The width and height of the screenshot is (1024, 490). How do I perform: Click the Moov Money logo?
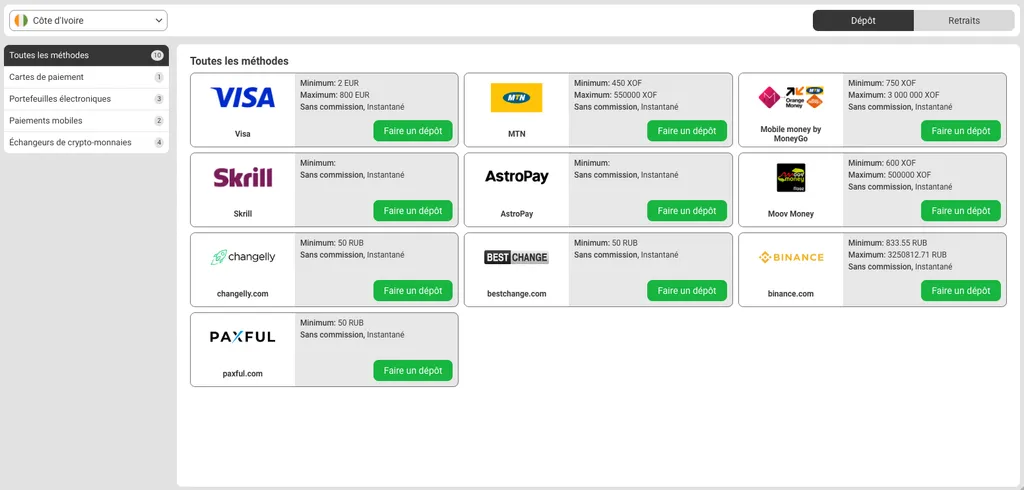[790, 177]
